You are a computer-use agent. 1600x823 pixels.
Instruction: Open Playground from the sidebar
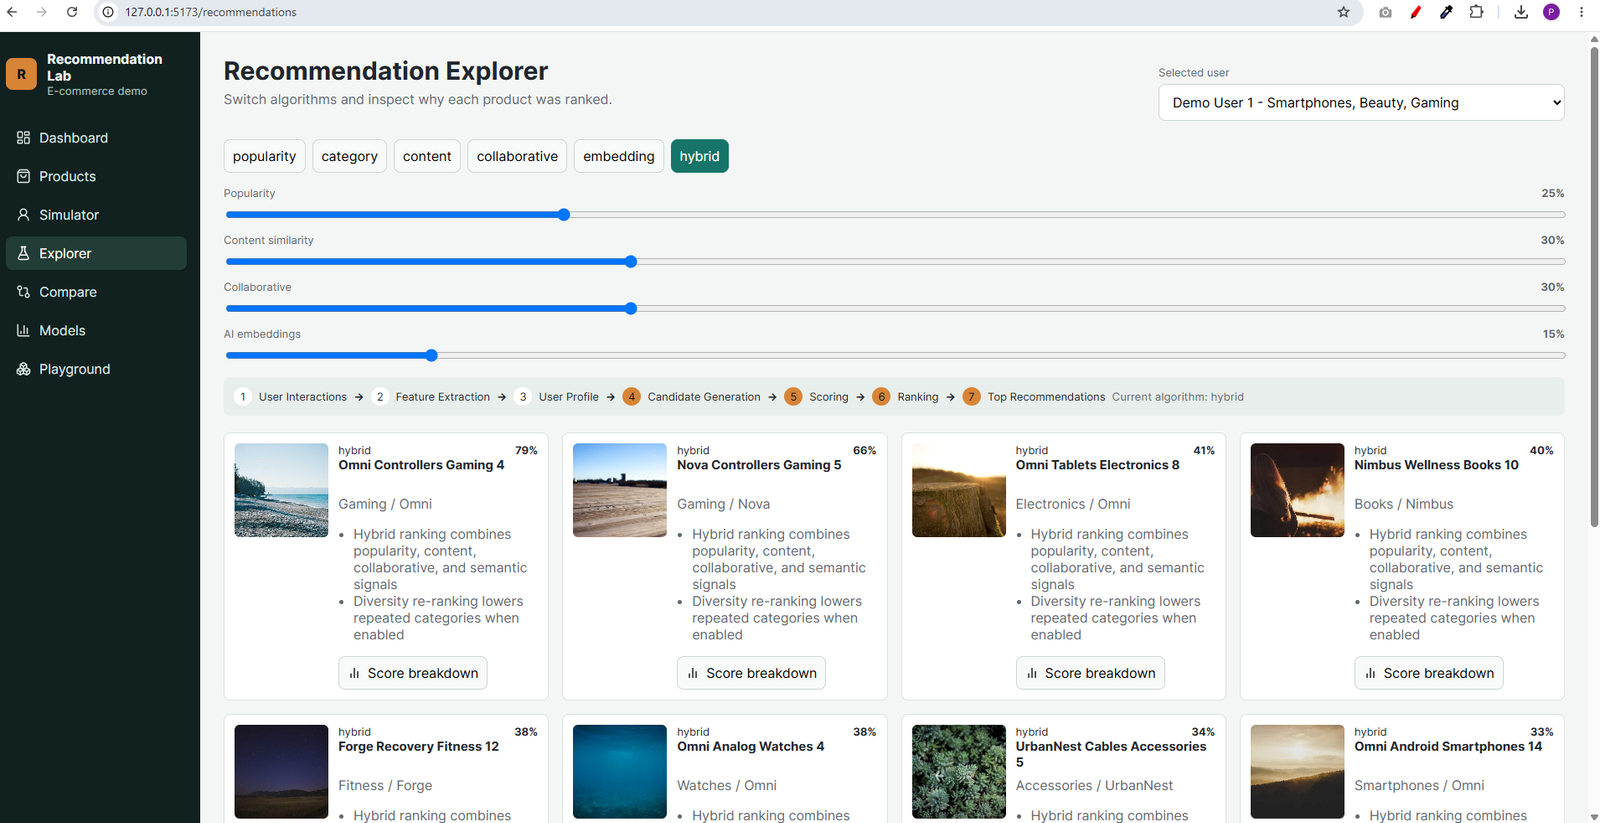click(x=96, y=369)
